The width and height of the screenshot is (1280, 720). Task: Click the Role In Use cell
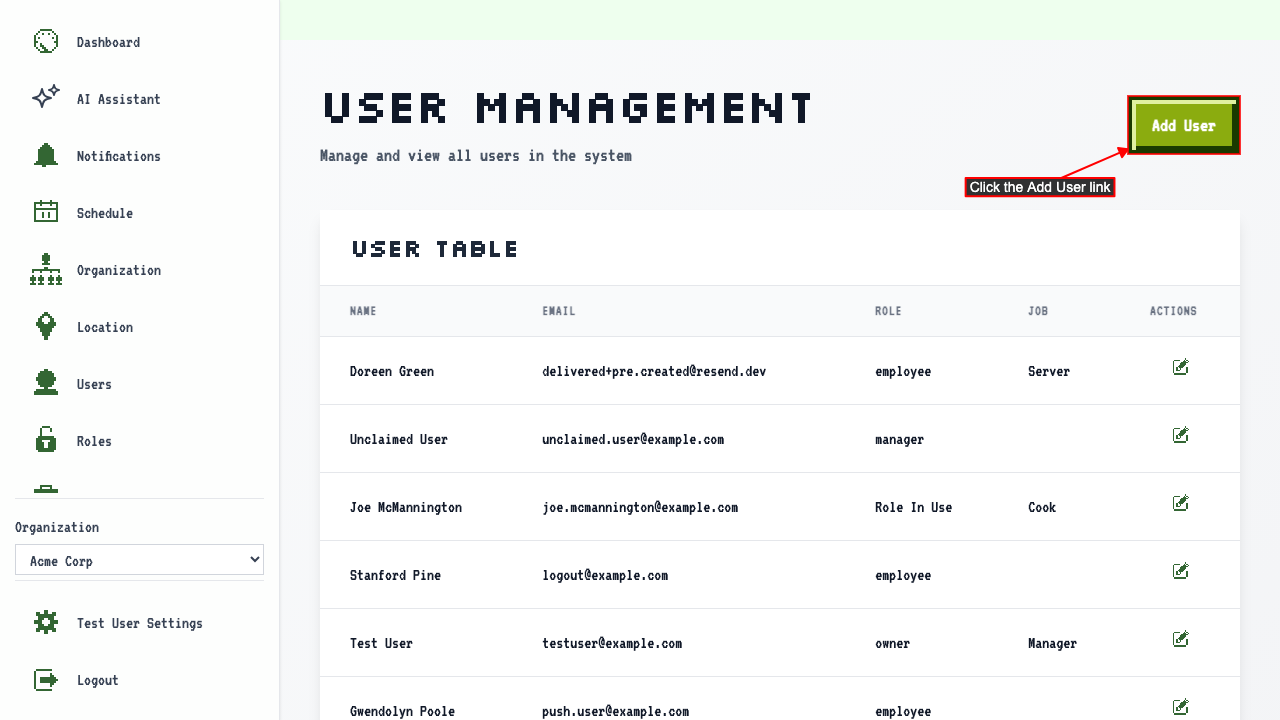point(913,507)
